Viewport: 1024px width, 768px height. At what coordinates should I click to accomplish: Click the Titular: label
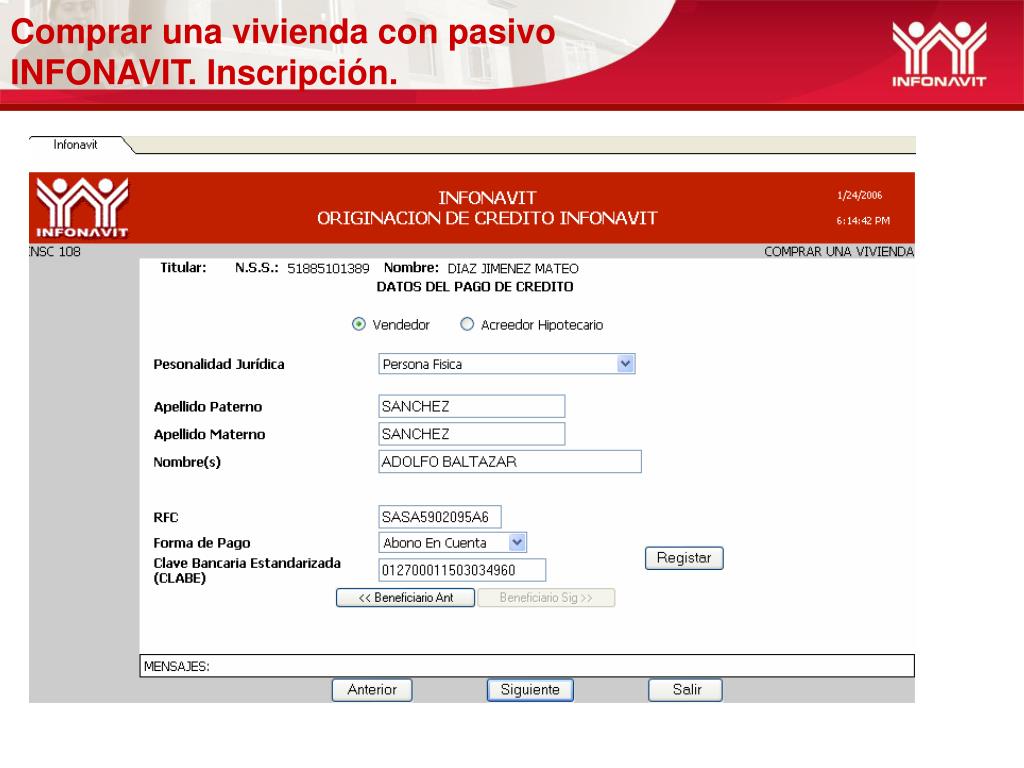click(x=184, y=268)
